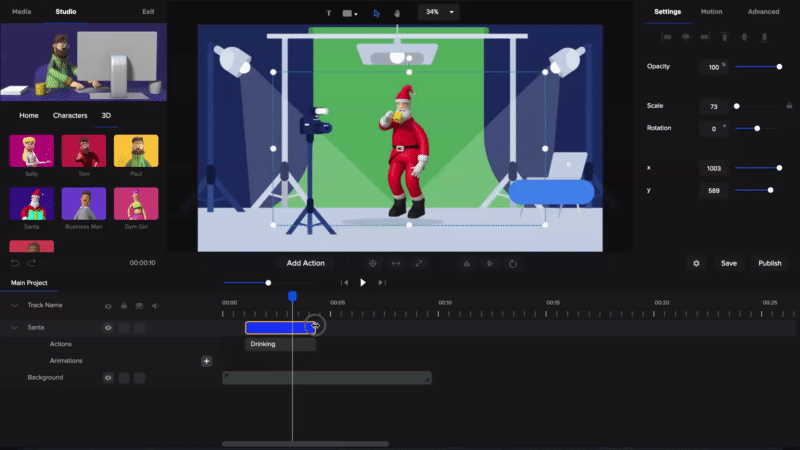Viewport: 800px width, 450px height.
Task: Hide the Santa track
Action: point(108,328)
